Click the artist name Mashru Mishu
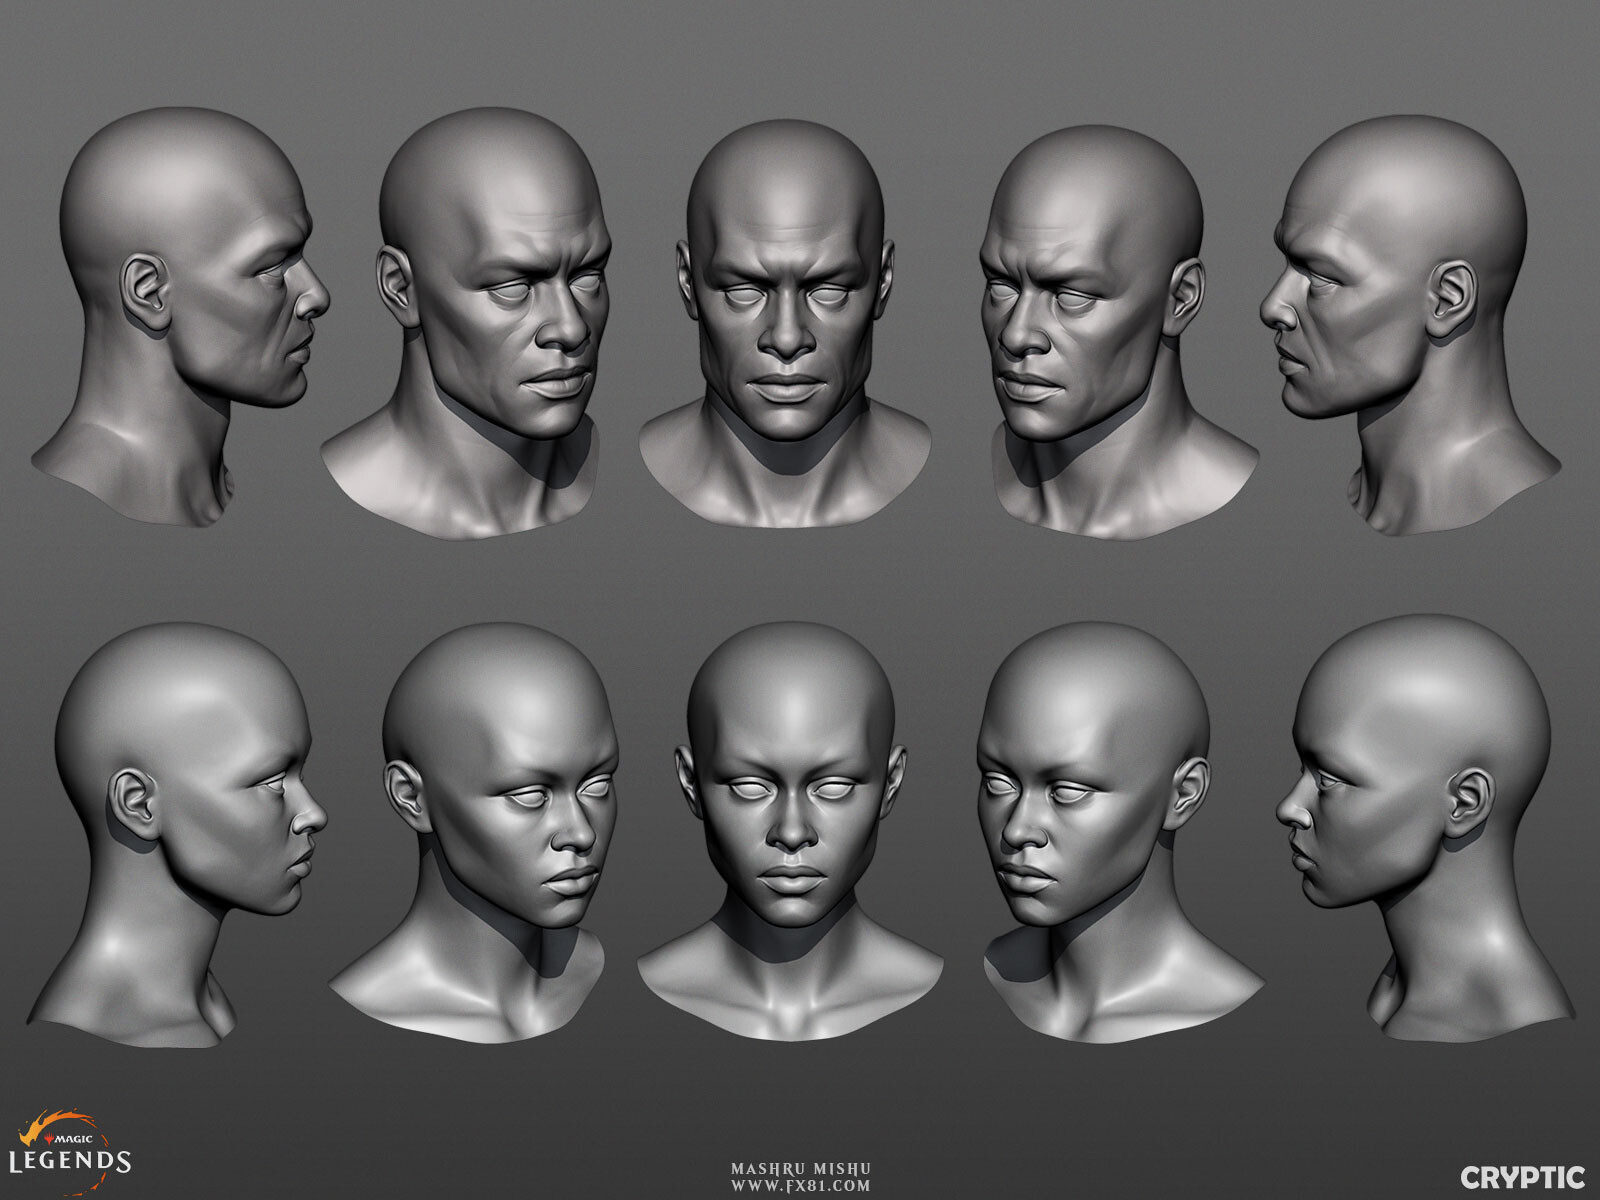Screen dimensions: 1600x1200 pos(800,1168)
